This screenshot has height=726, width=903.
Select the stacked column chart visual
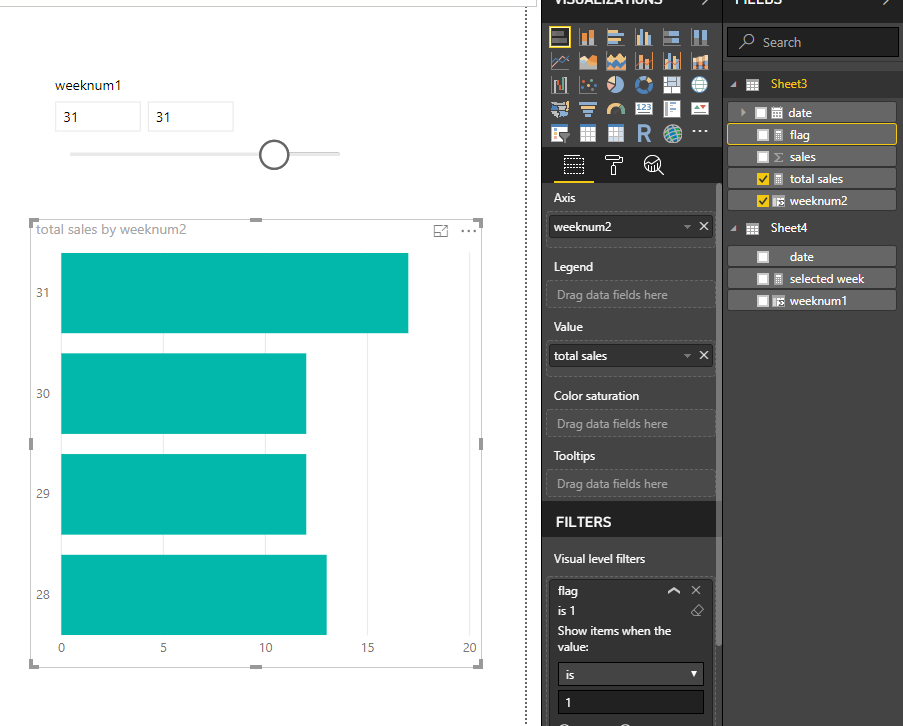point(587,37)
